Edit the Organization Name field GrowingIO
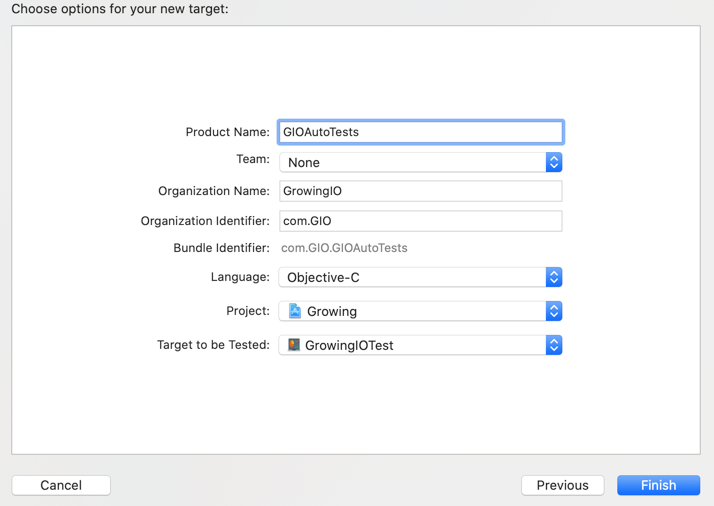Screen dimensions: 714x506 421,191
